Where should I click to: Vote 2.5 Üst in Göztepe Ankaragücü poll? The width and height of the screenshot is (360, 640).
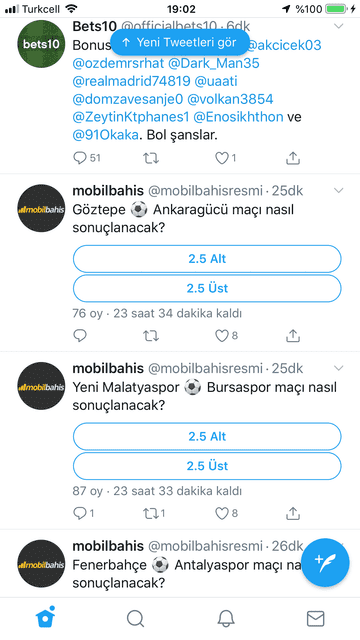(x=207, y=288)
